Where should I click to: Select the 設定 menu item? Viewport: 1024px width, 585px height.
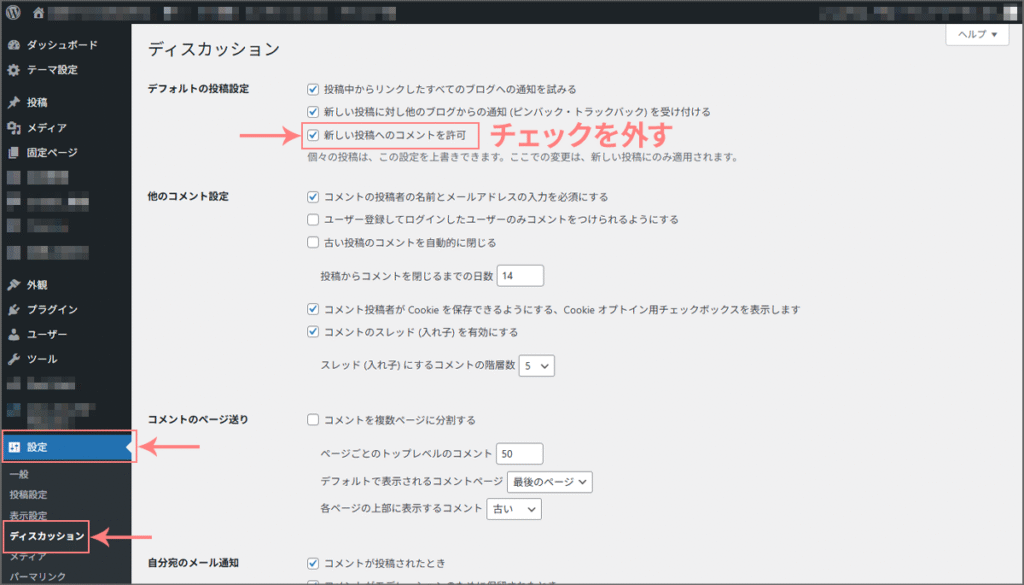66,447
